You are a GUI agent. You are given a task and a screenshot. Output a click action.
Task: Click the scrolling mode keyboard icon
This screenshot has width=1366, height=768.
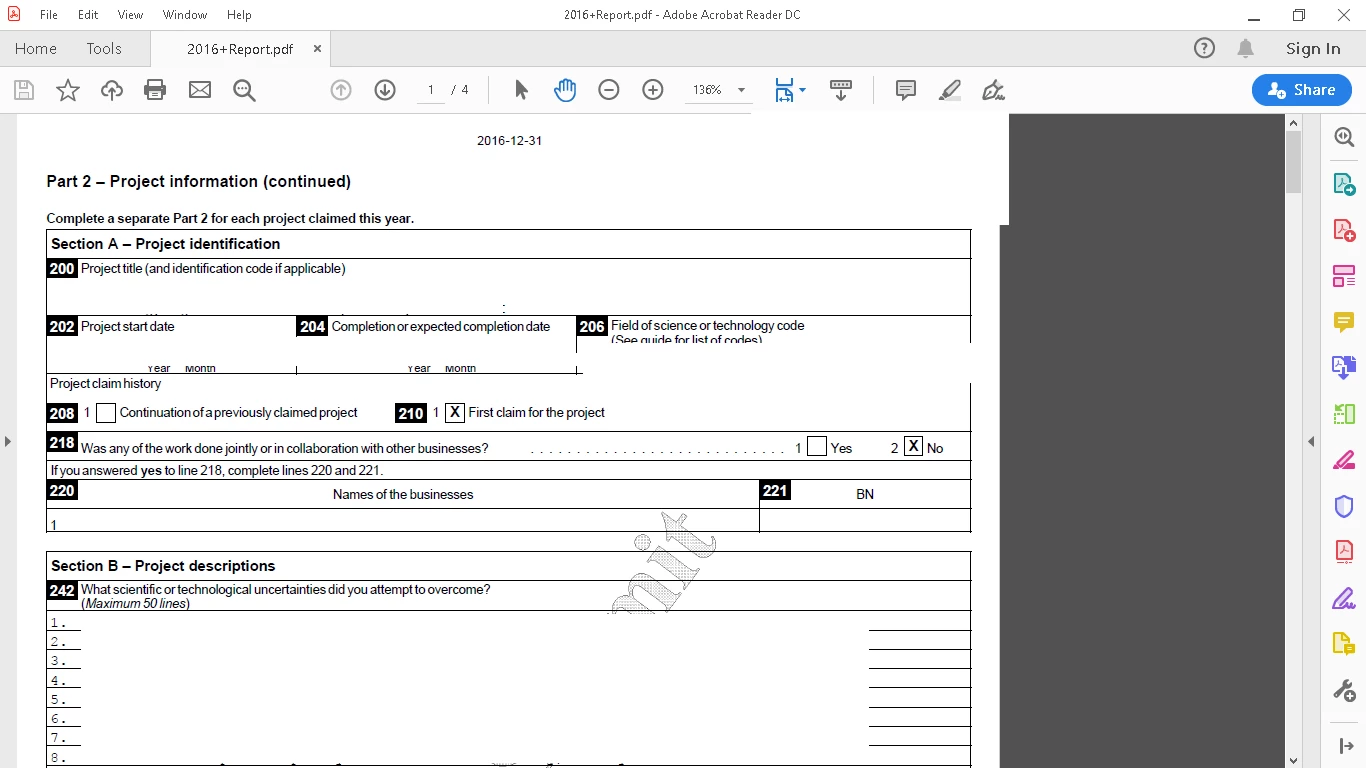coord(841,90)
